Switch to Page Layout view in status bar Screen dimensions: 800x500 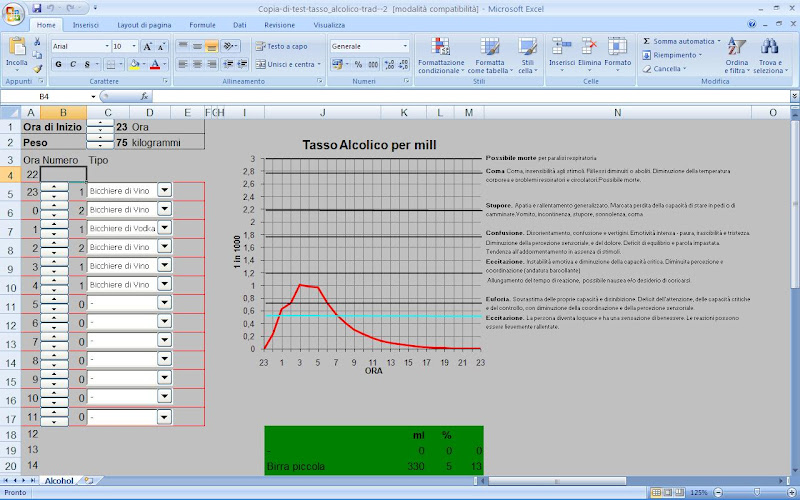click(x=667, y=493)
